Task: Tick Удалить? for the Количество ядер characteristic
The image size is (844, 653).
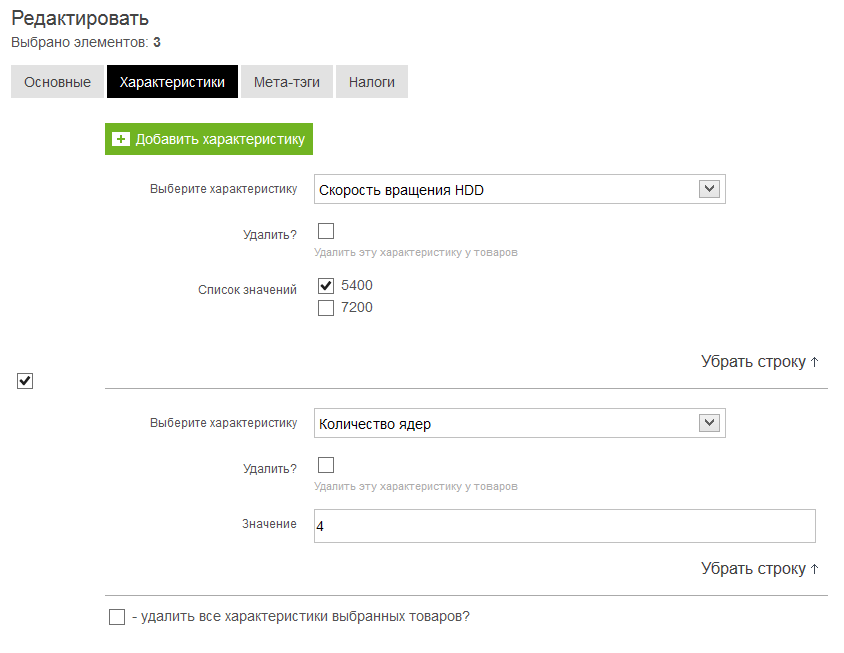Action: click(x=326, y=465)
